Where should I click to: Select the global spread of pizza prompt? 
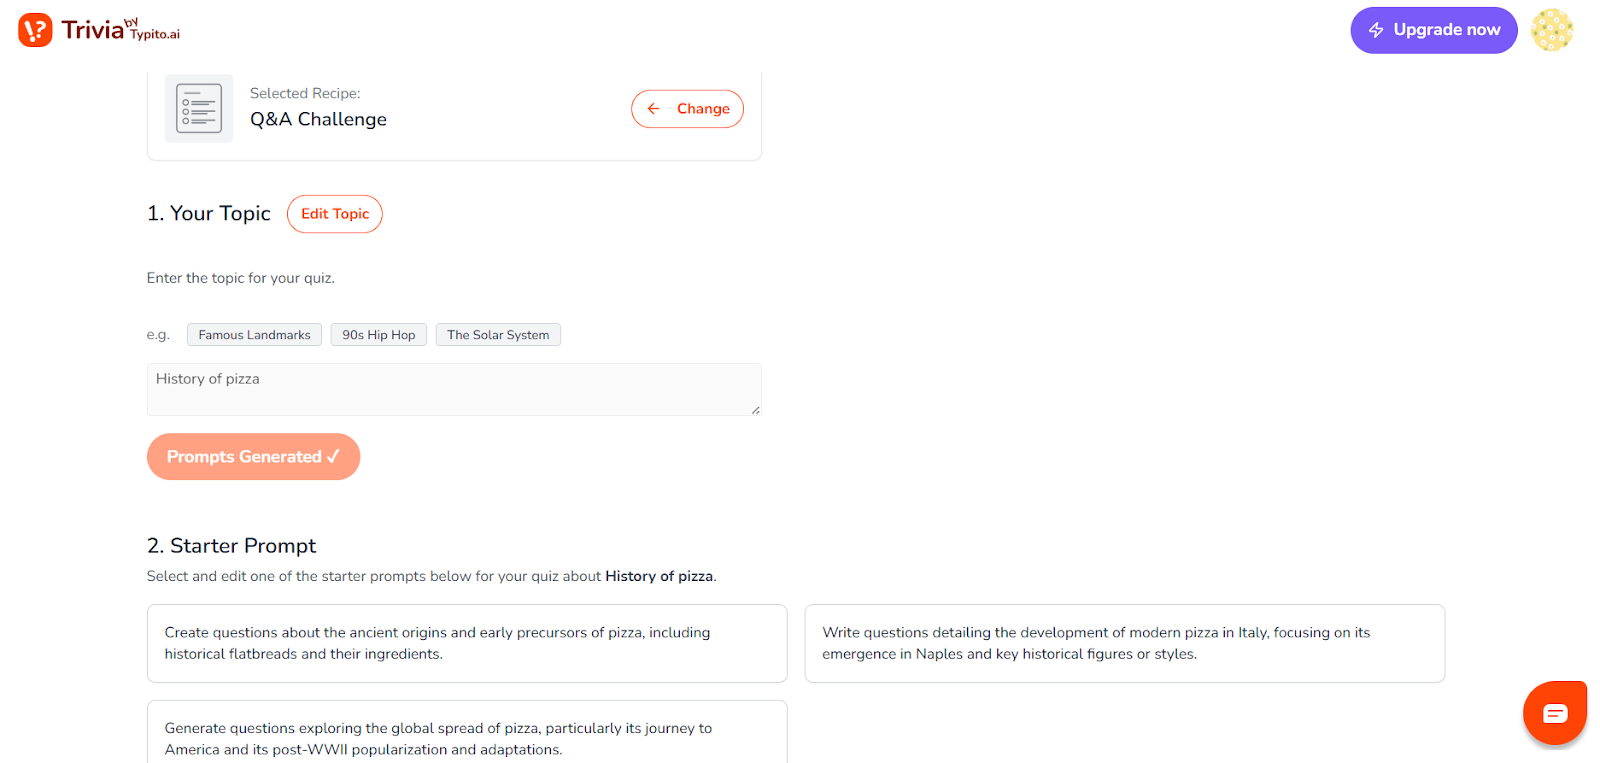[466, 738]
